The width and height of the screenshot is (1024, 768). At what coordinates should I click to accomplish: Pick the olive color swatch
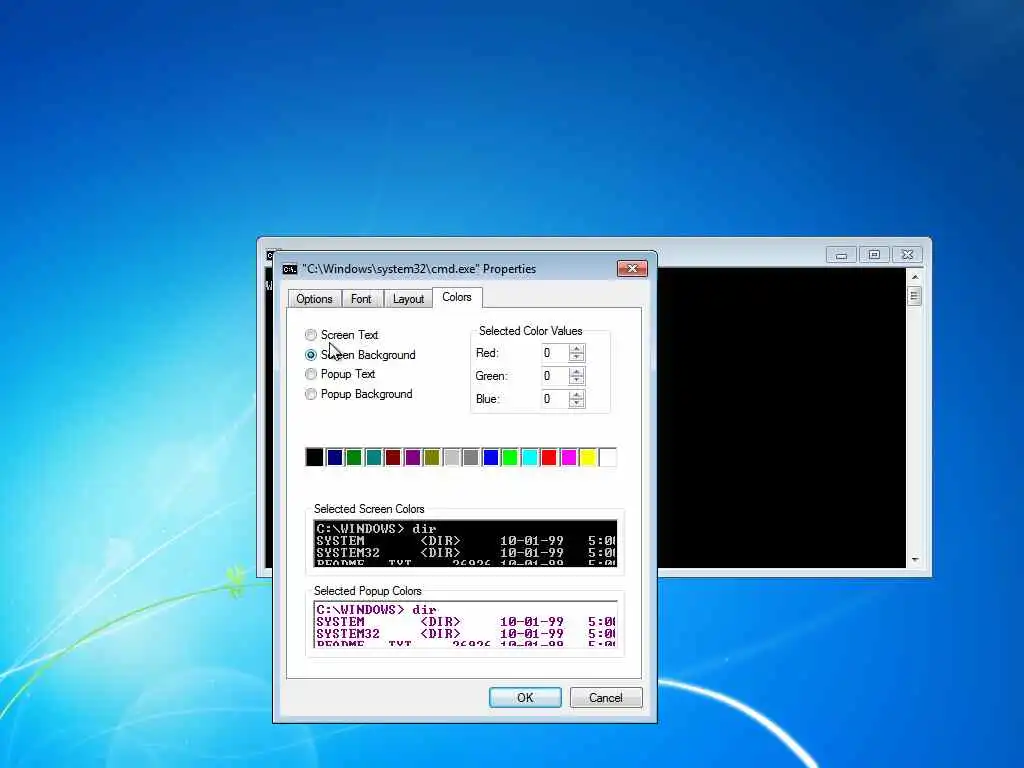(x=432, y=457)
